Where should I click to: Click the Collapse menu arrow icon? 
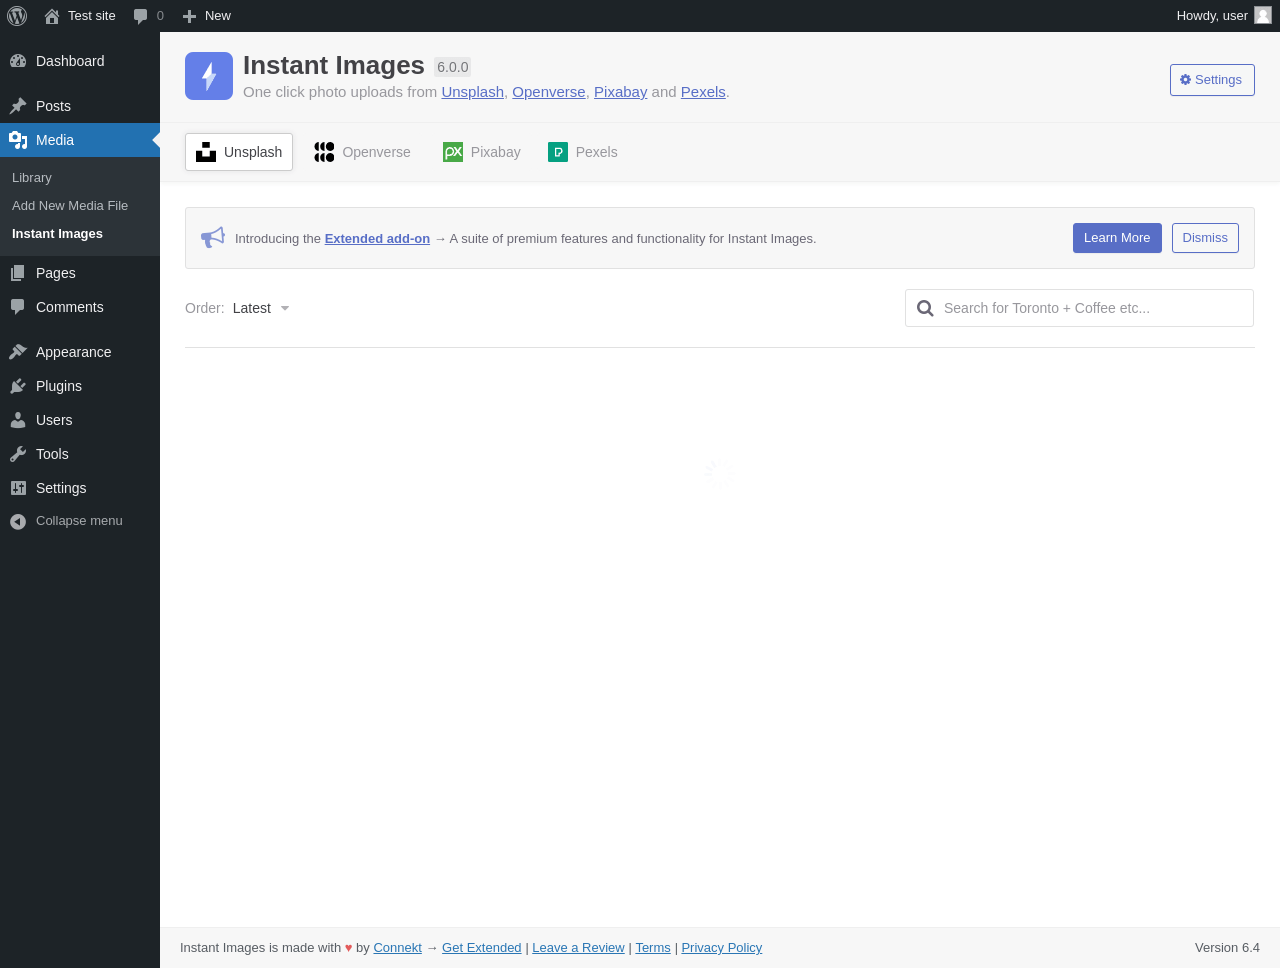coord(18,521)
